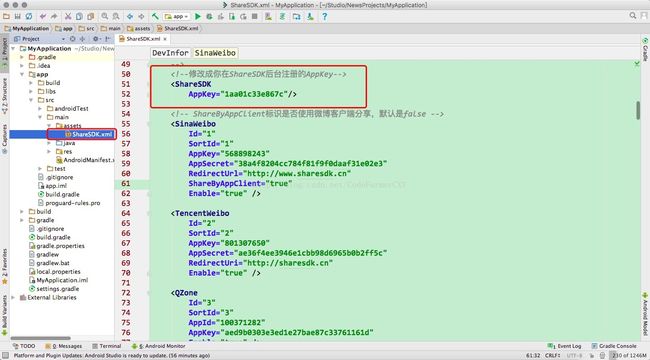Image resolution: width=650 pixels, height=360 pixels.
Task: Select AndroidManifest file in the tree
Action: (x=85, y=160)
